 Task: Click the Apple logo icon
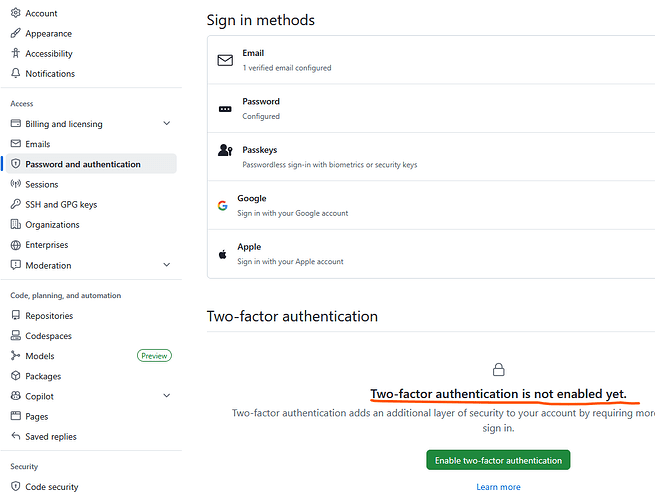tap(223, 254)
